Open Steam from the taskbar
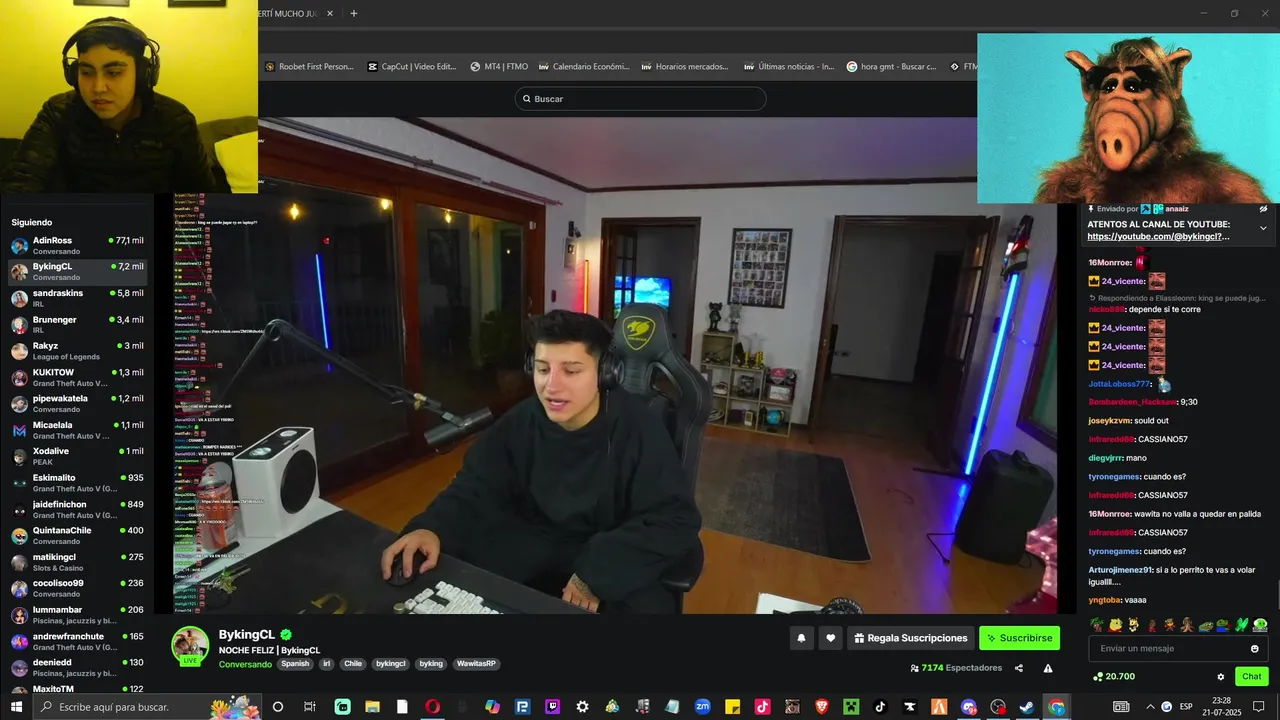1280x720 pixels. point(1027,706)
